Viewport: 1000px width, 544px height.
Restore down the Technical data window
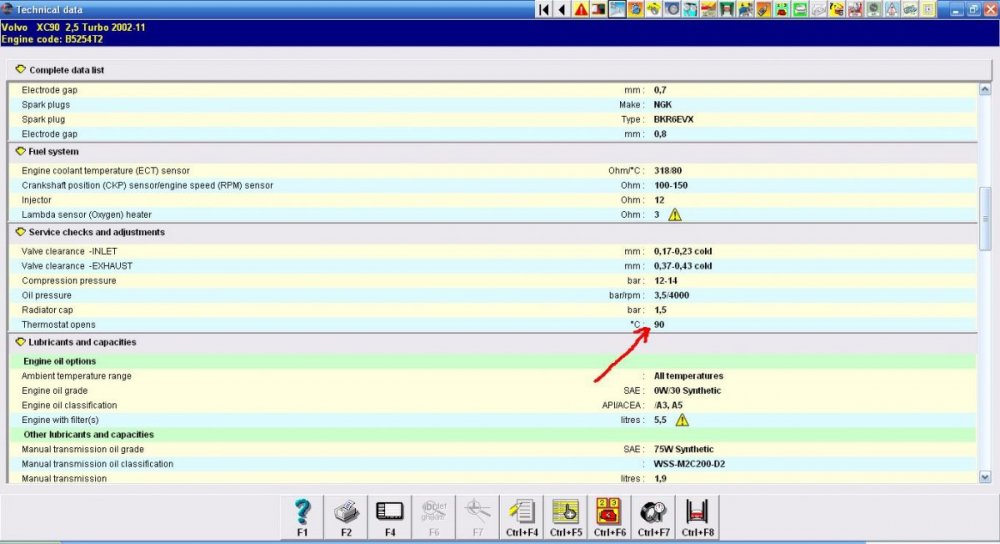coord(973,10)
